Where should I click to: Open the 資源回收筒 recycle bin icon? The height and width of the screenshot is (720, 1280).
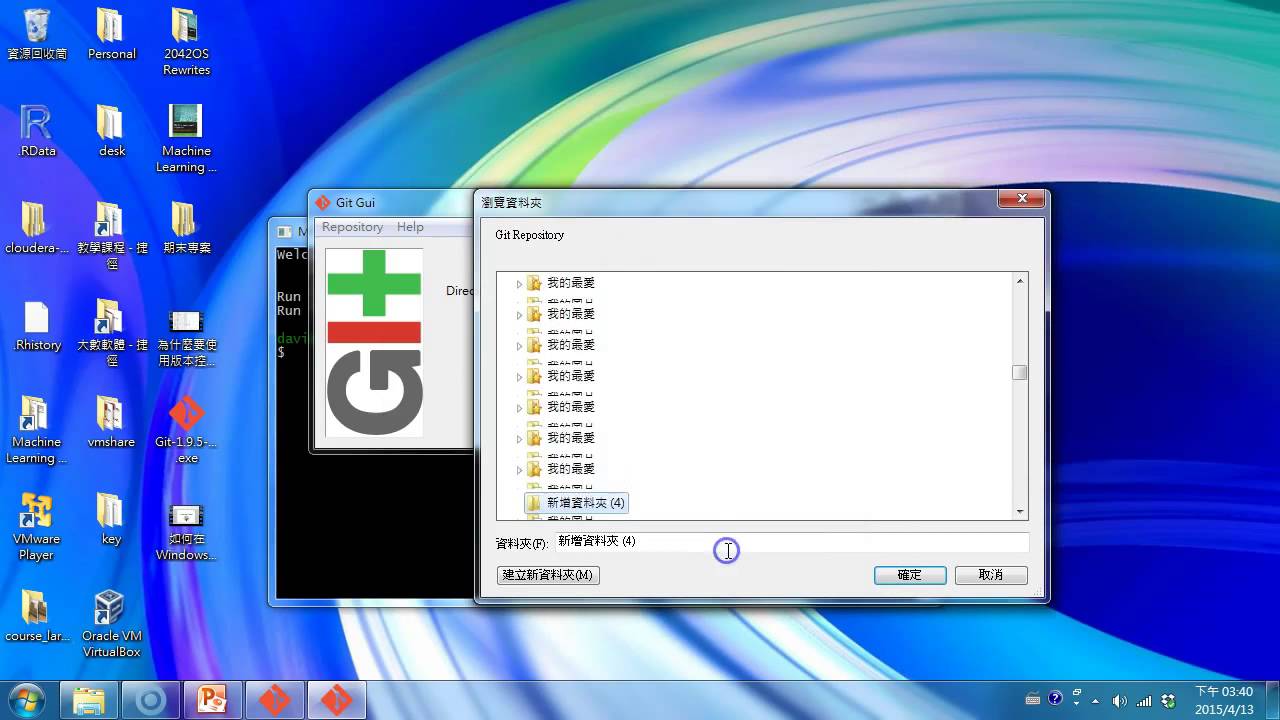36,36
